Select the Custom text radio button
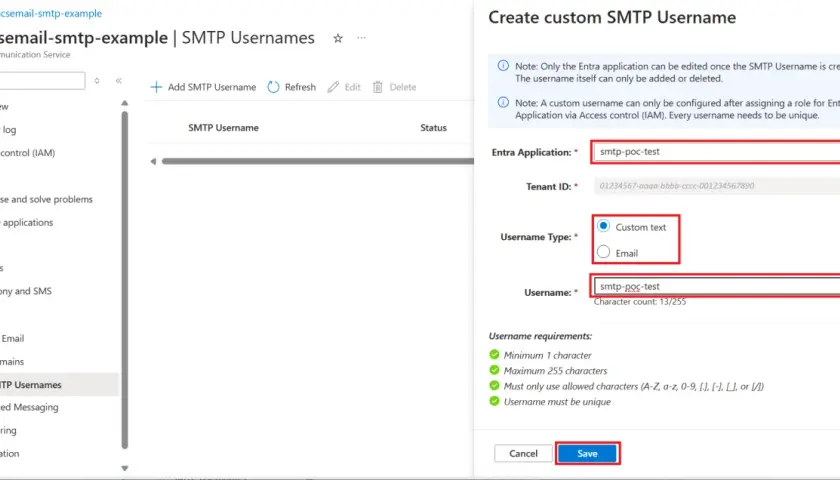 pyautogui.click(x=604, y=226)
